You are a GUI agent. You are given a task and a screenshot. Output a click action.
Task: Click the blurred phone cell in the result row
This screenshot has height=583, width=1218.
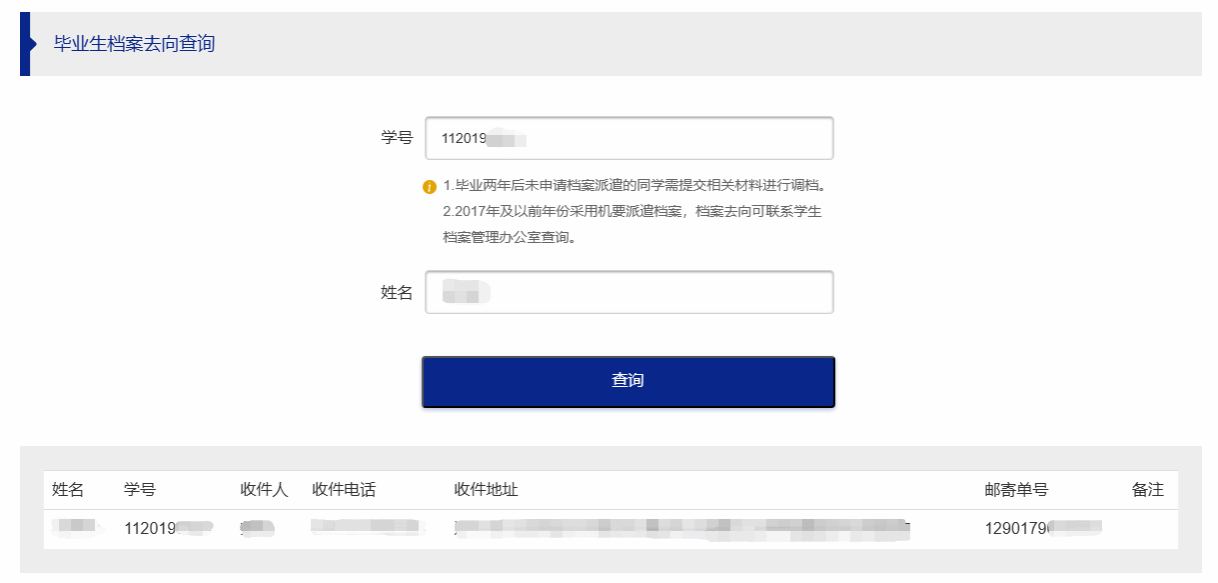point(368,527)
